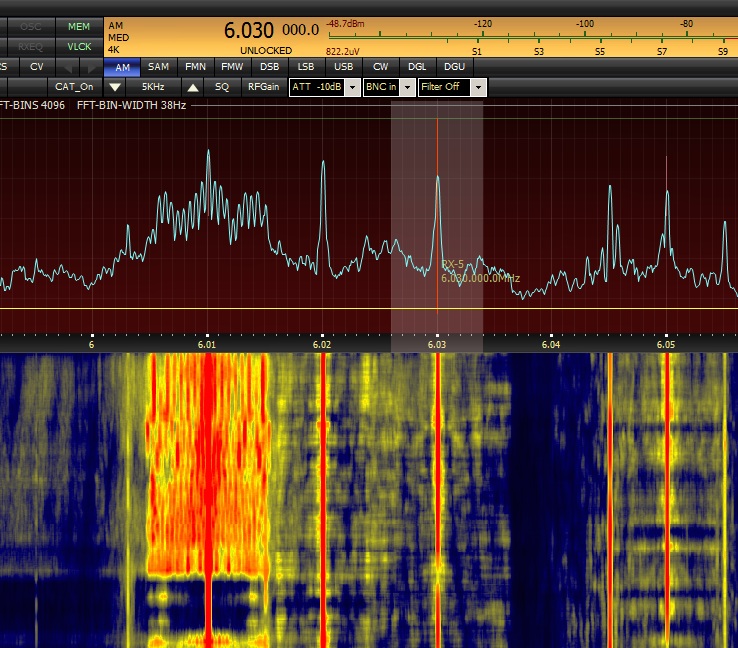
Task: Click the MEM memory button
Action: [79, 27]
